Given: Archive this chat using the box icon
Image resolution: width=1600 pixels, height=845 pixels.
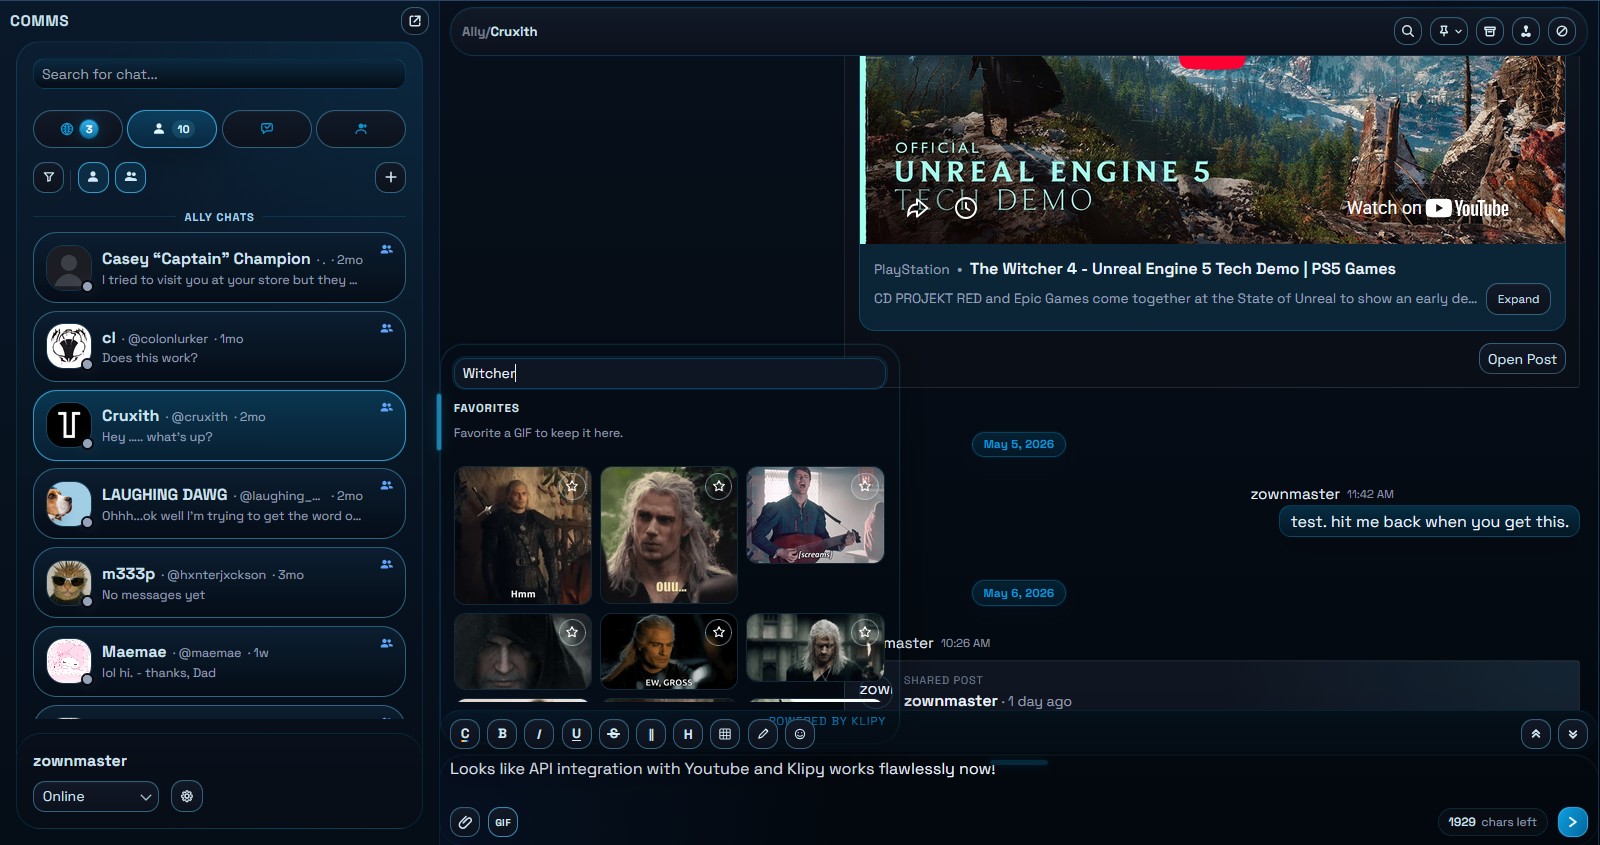Looking at the screenshot, I should point(1490,31).
